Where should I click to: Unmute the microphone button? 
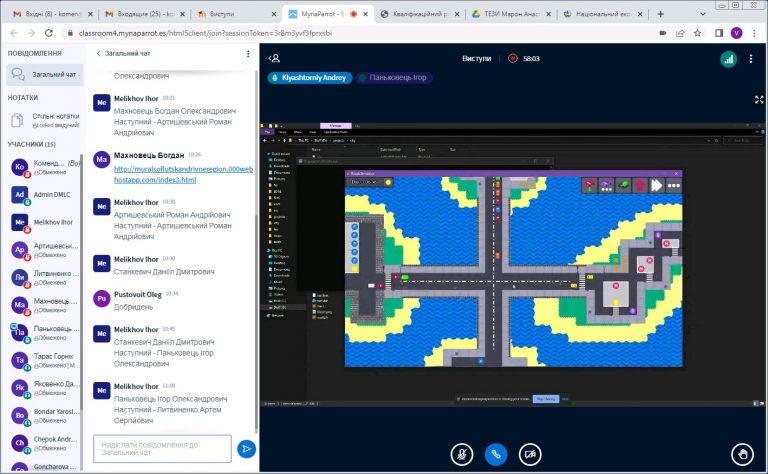point(462,453)
